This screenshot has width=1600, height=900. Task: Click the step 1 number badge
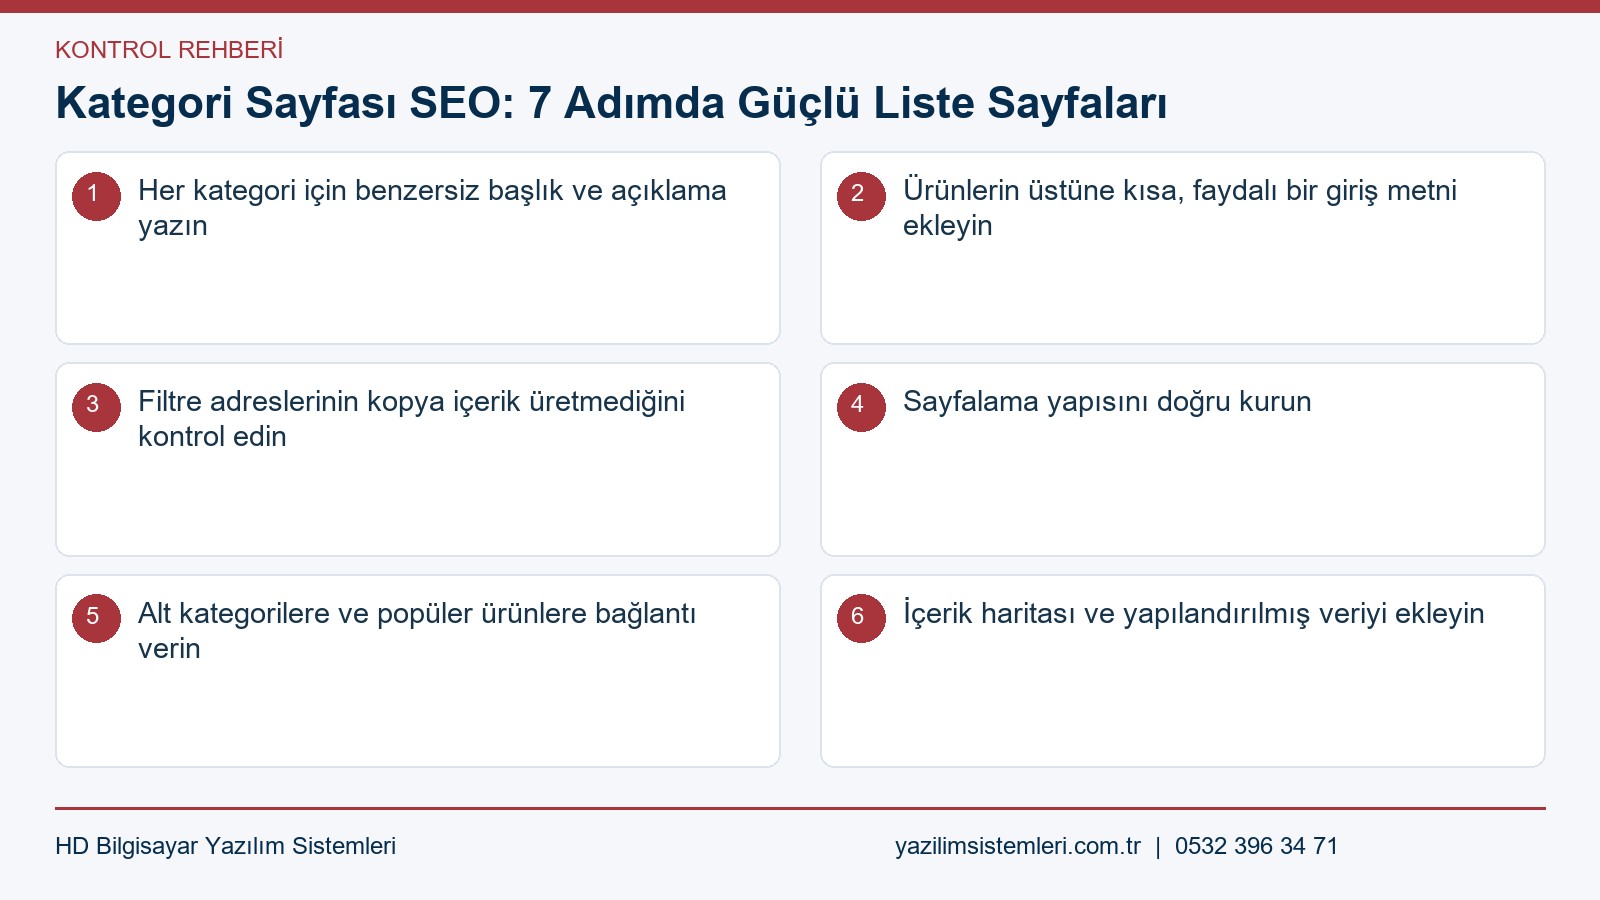click(96, 196)
